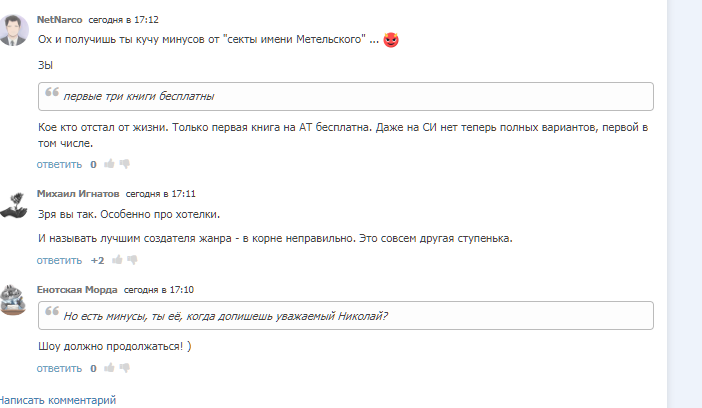Like NetNarco's comment with thumbs up
702x408 pixels.
pyautogui.click(x=109, y=163)
